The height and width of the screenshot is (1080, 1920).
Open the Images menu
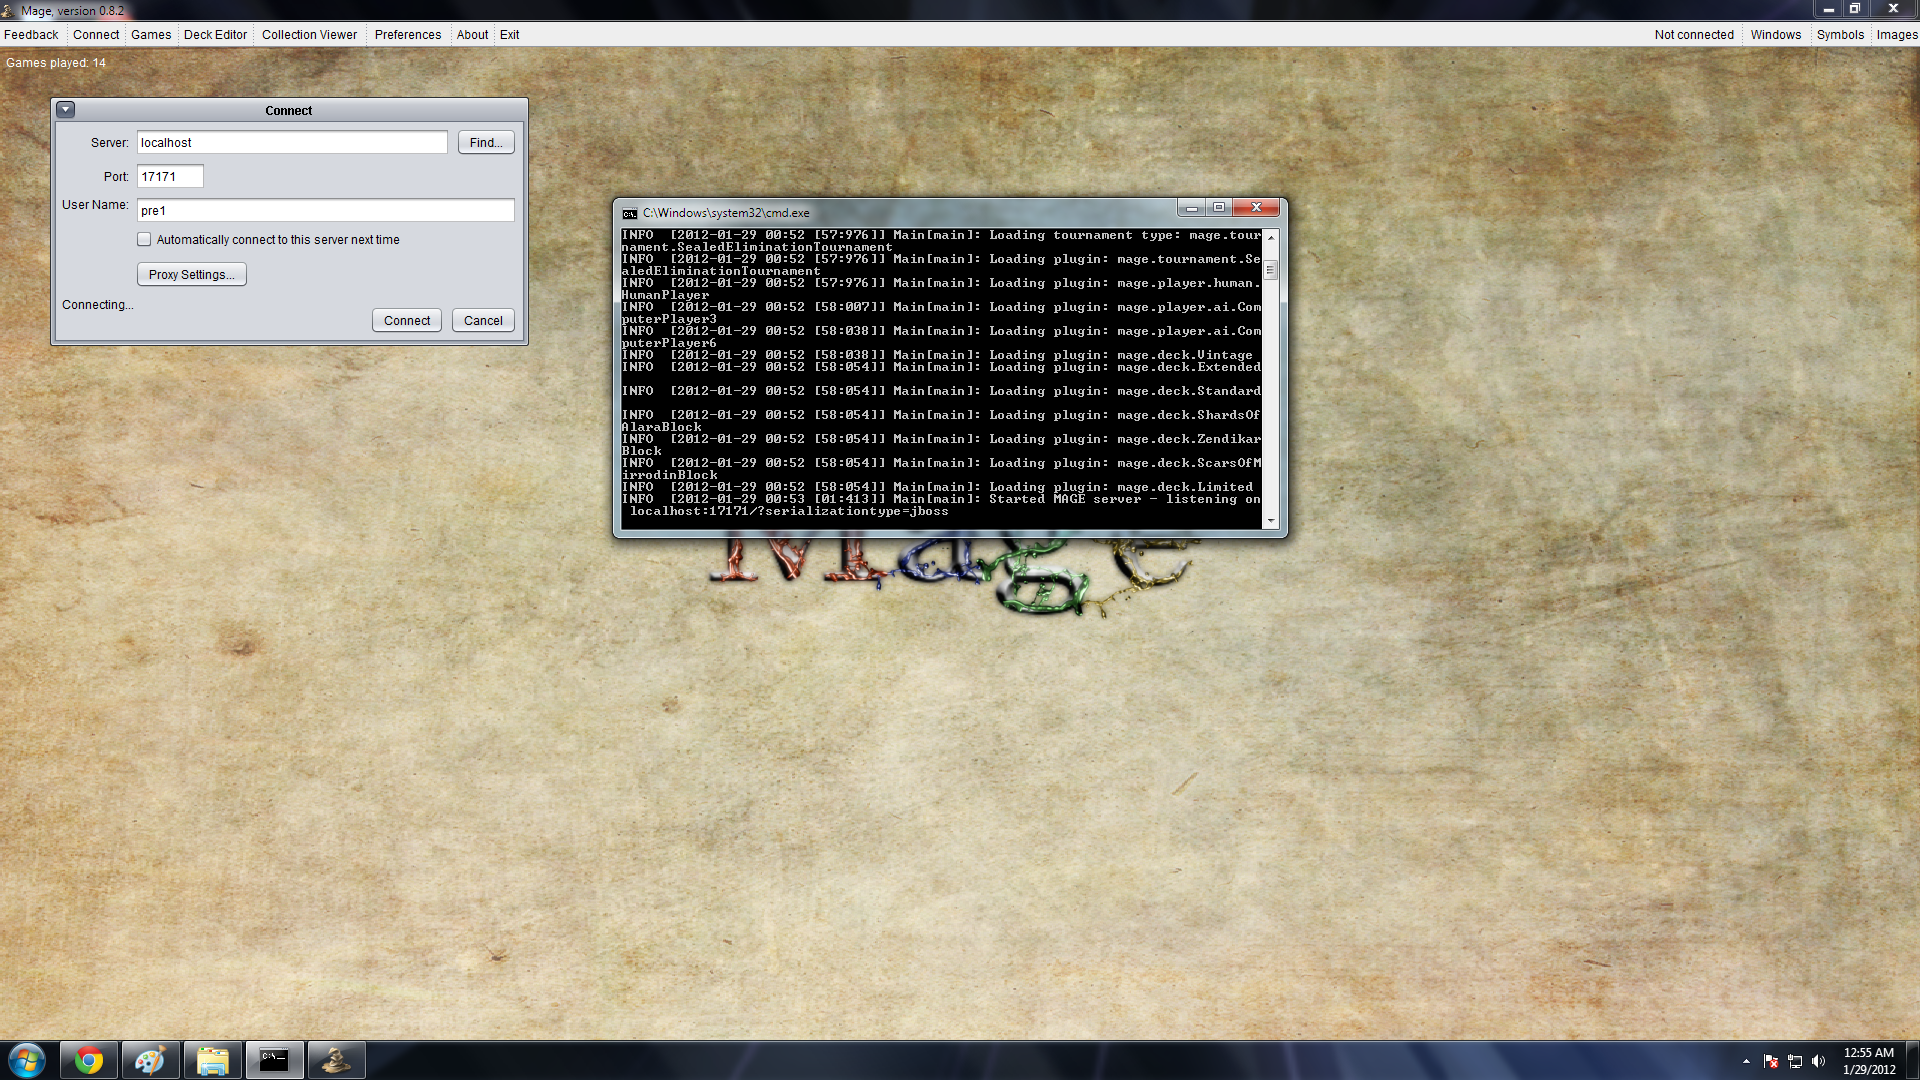click(x=1897, y=35)
